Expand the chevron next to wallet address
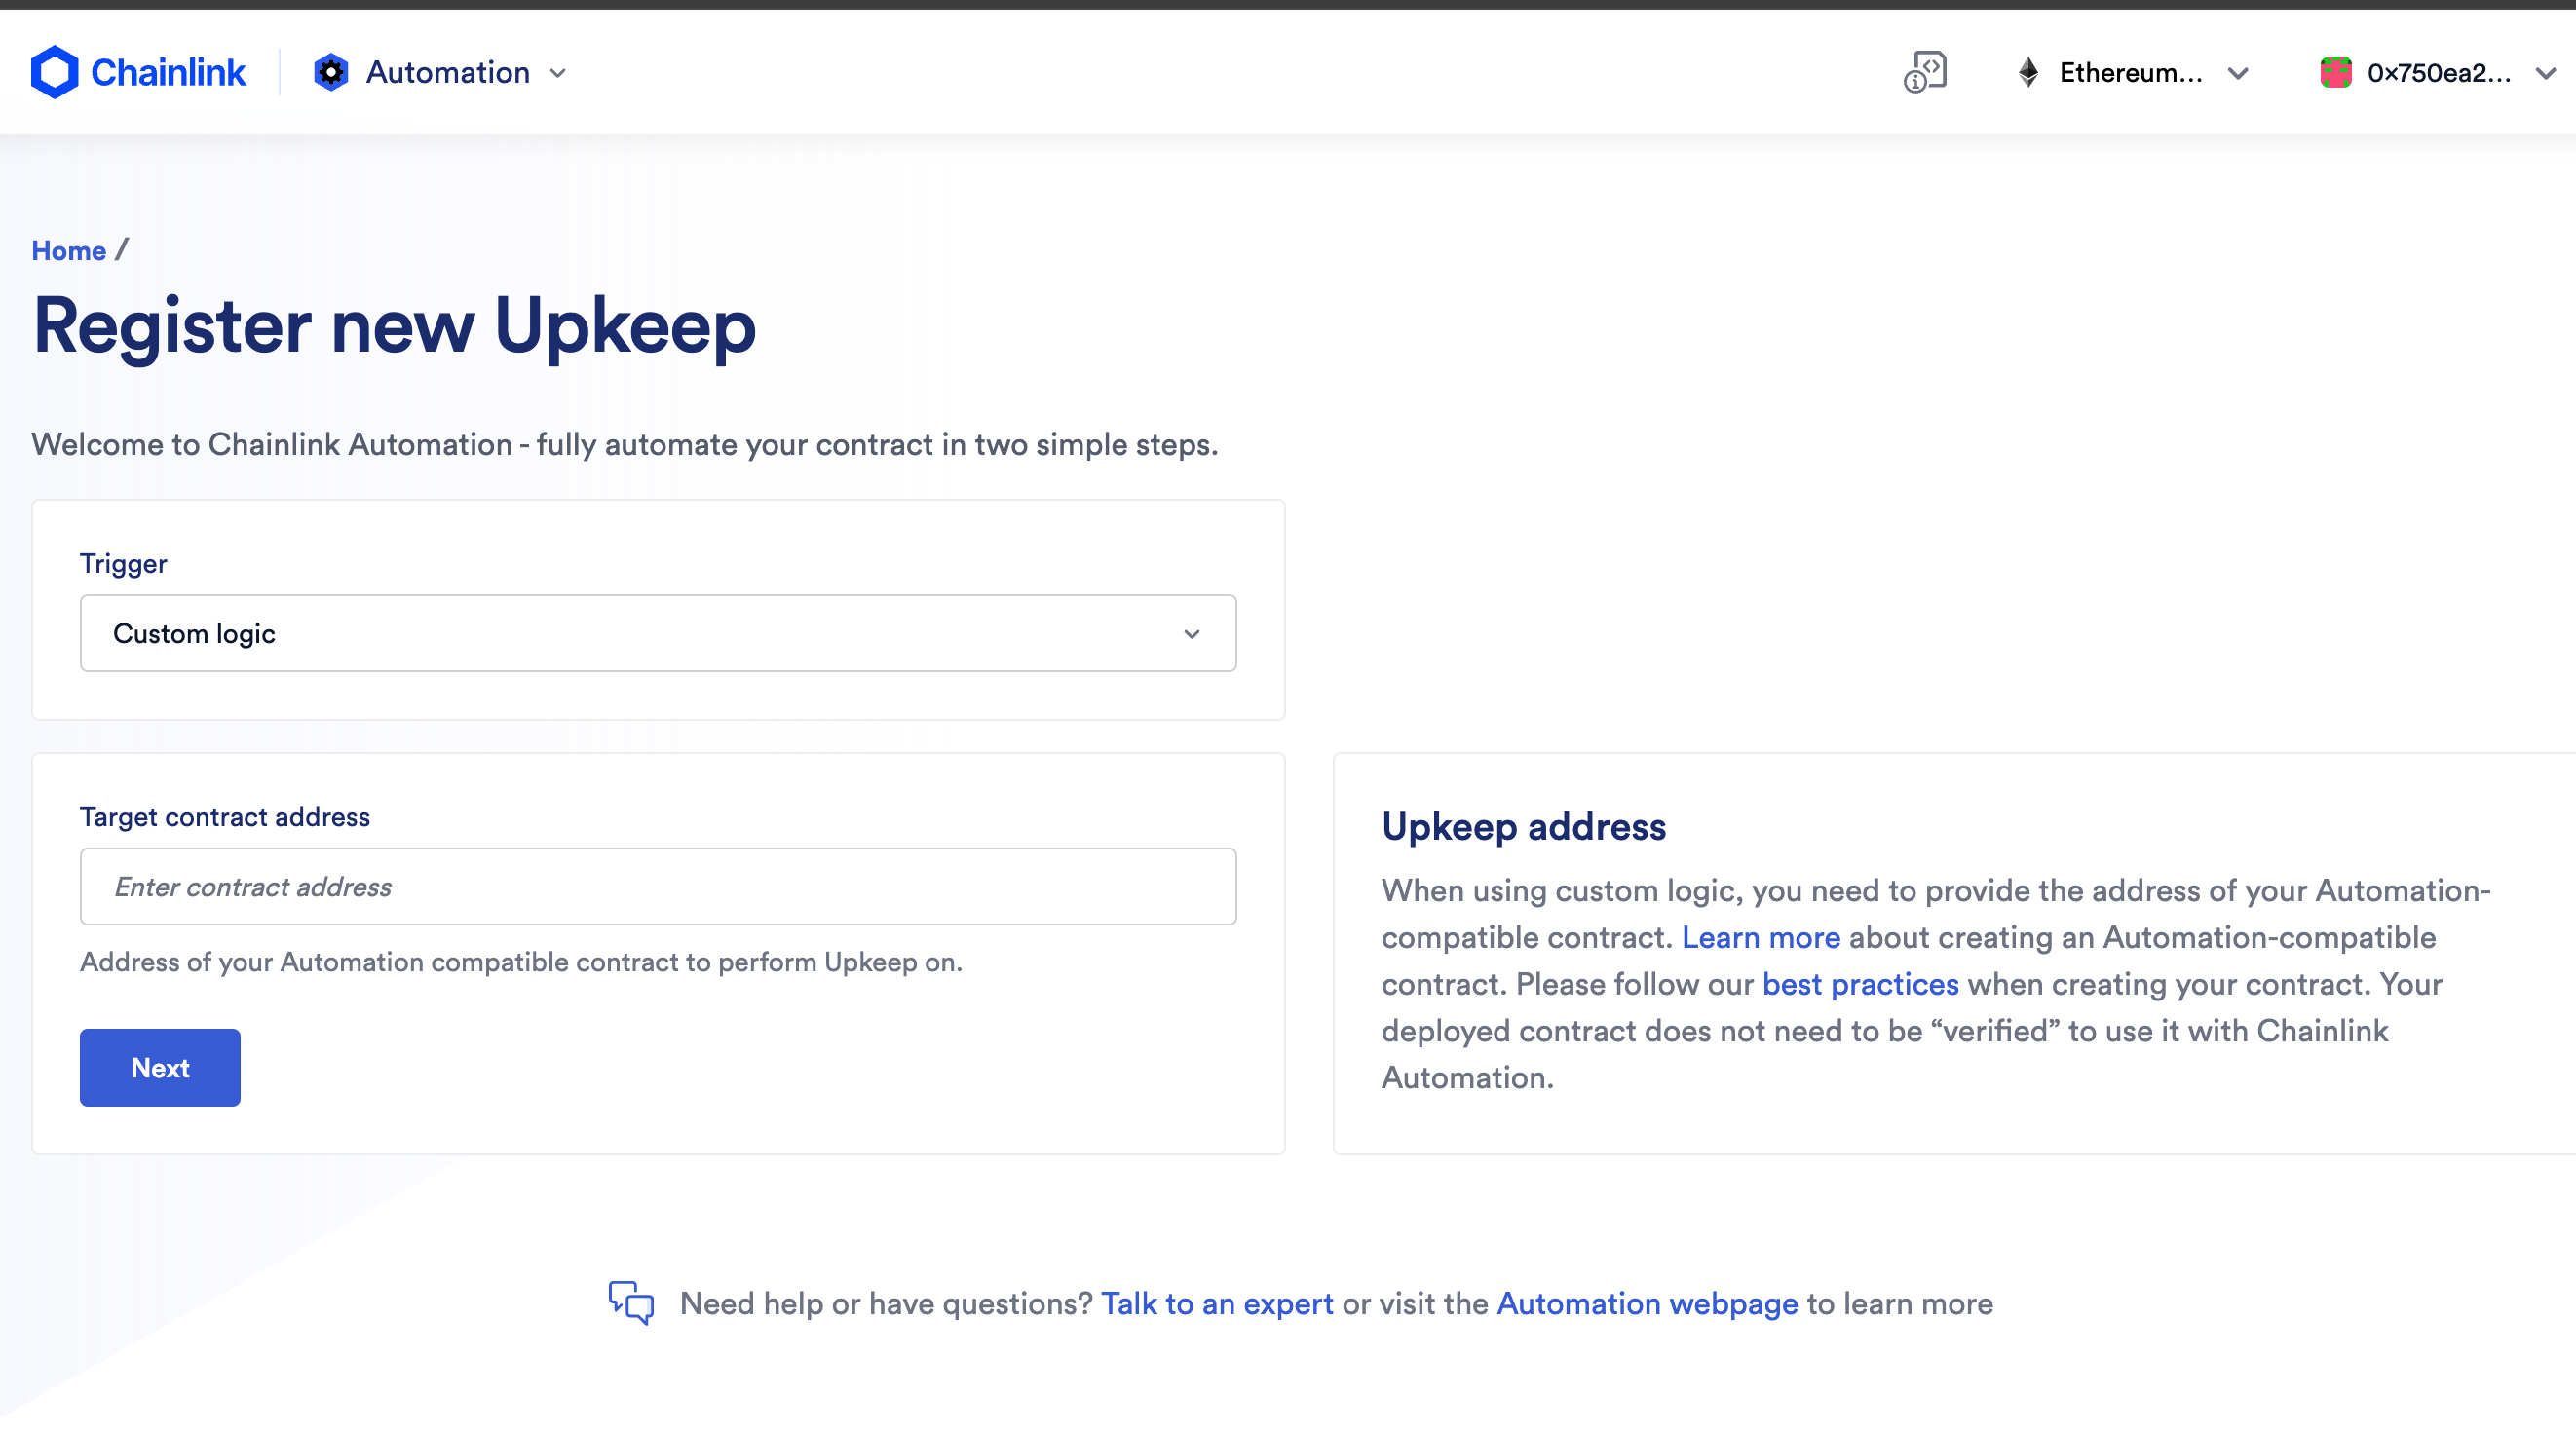This screenshot has height=1434, width=2576. [x=2546, y=73]
